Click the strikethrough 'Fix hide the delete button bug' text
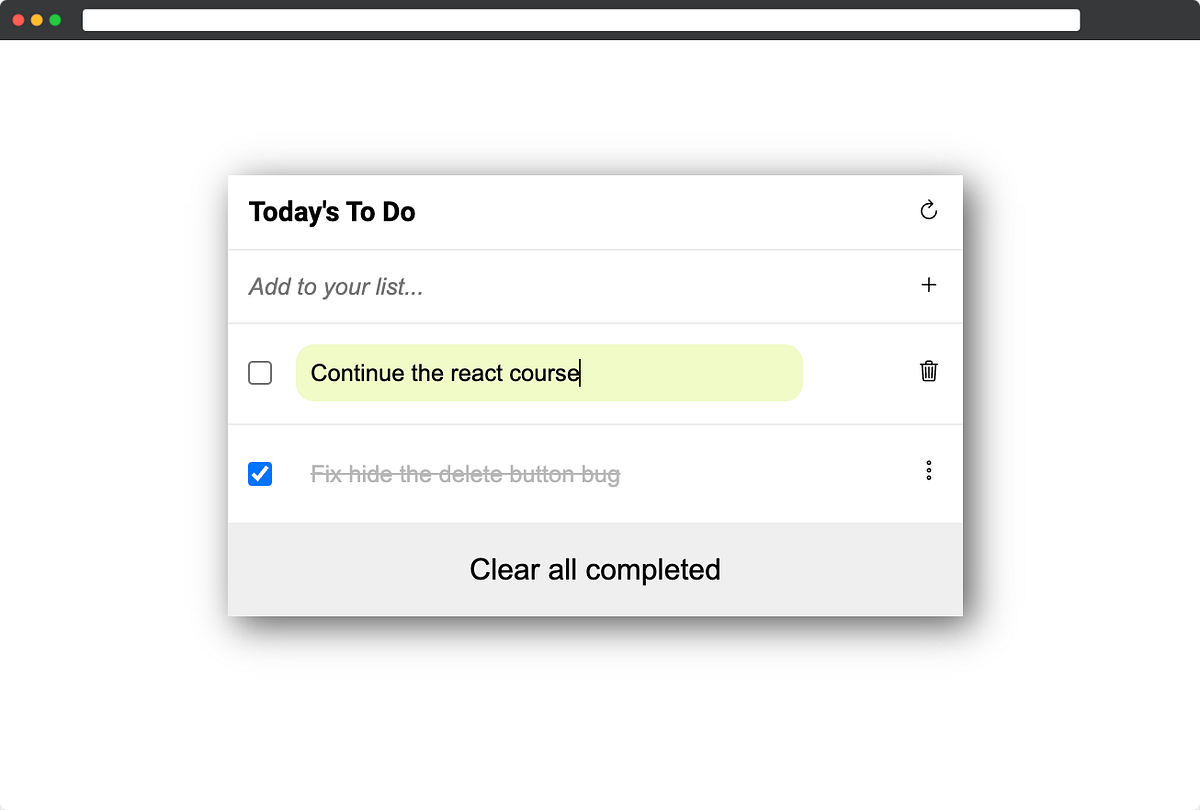The width and height of the screenshot is (1200, 810). 465,474
